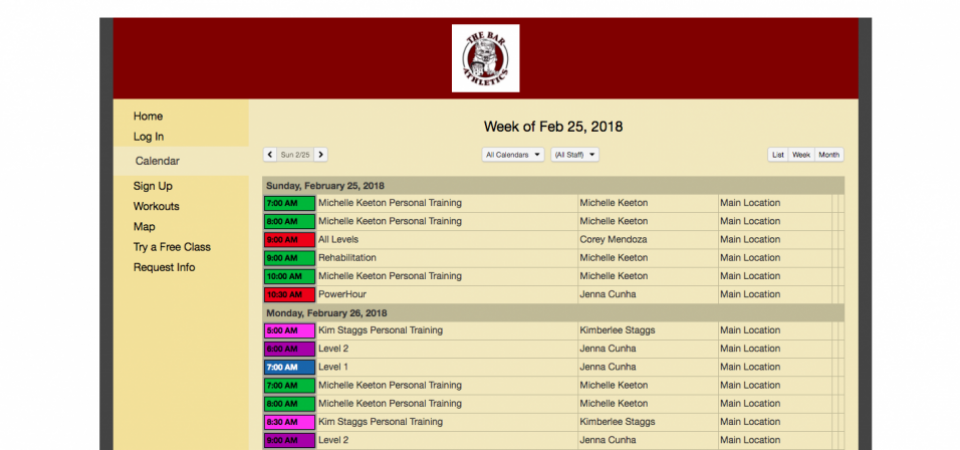Open Log In page
The width and height of the screenshot is (960, 450).
[149, 137]
